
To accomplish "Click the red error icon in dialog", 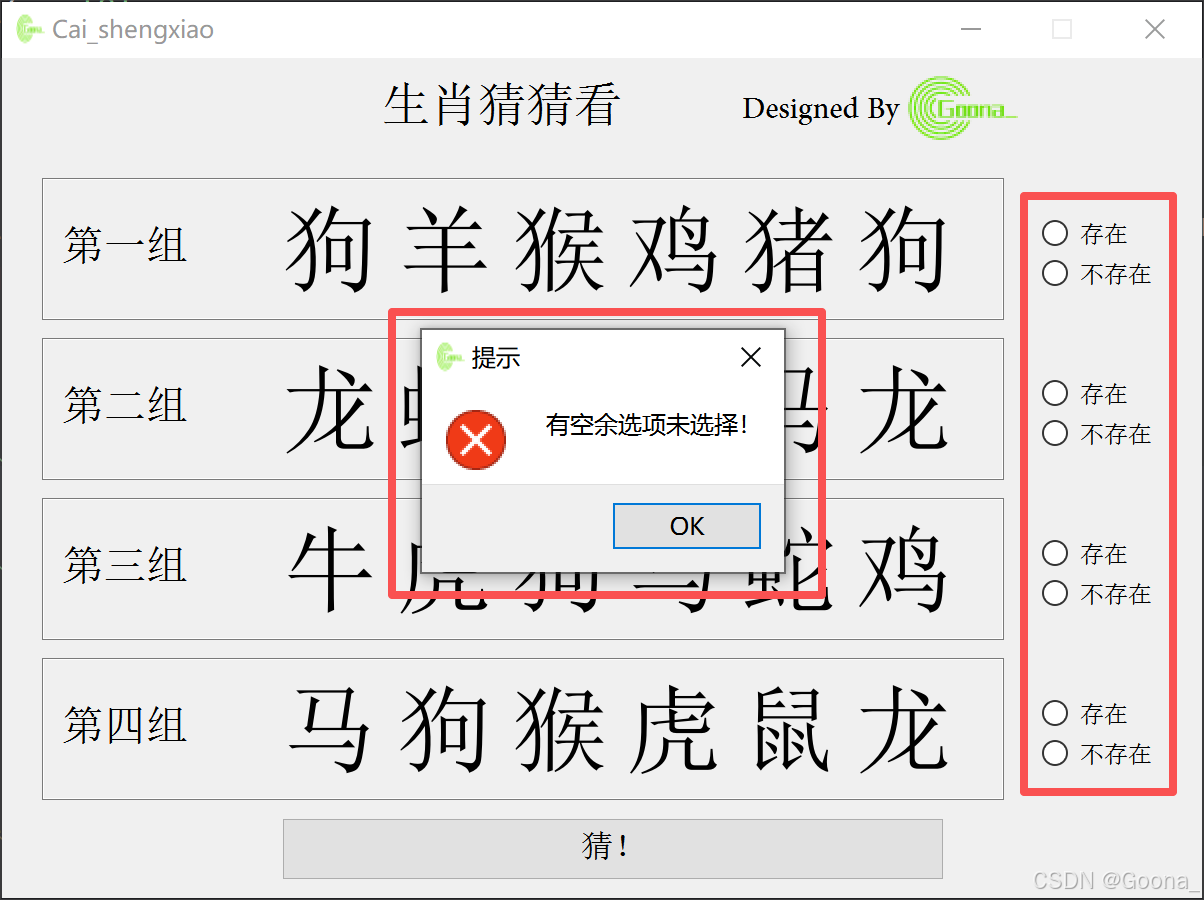I will point(476,439).
